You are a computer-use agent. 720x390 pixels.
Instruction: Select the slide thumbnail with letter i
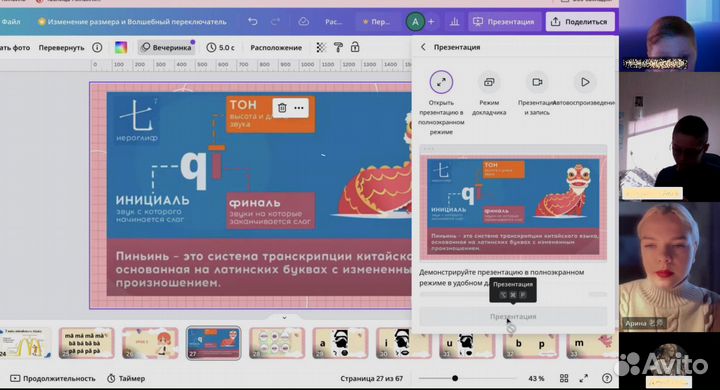point(404,343)
